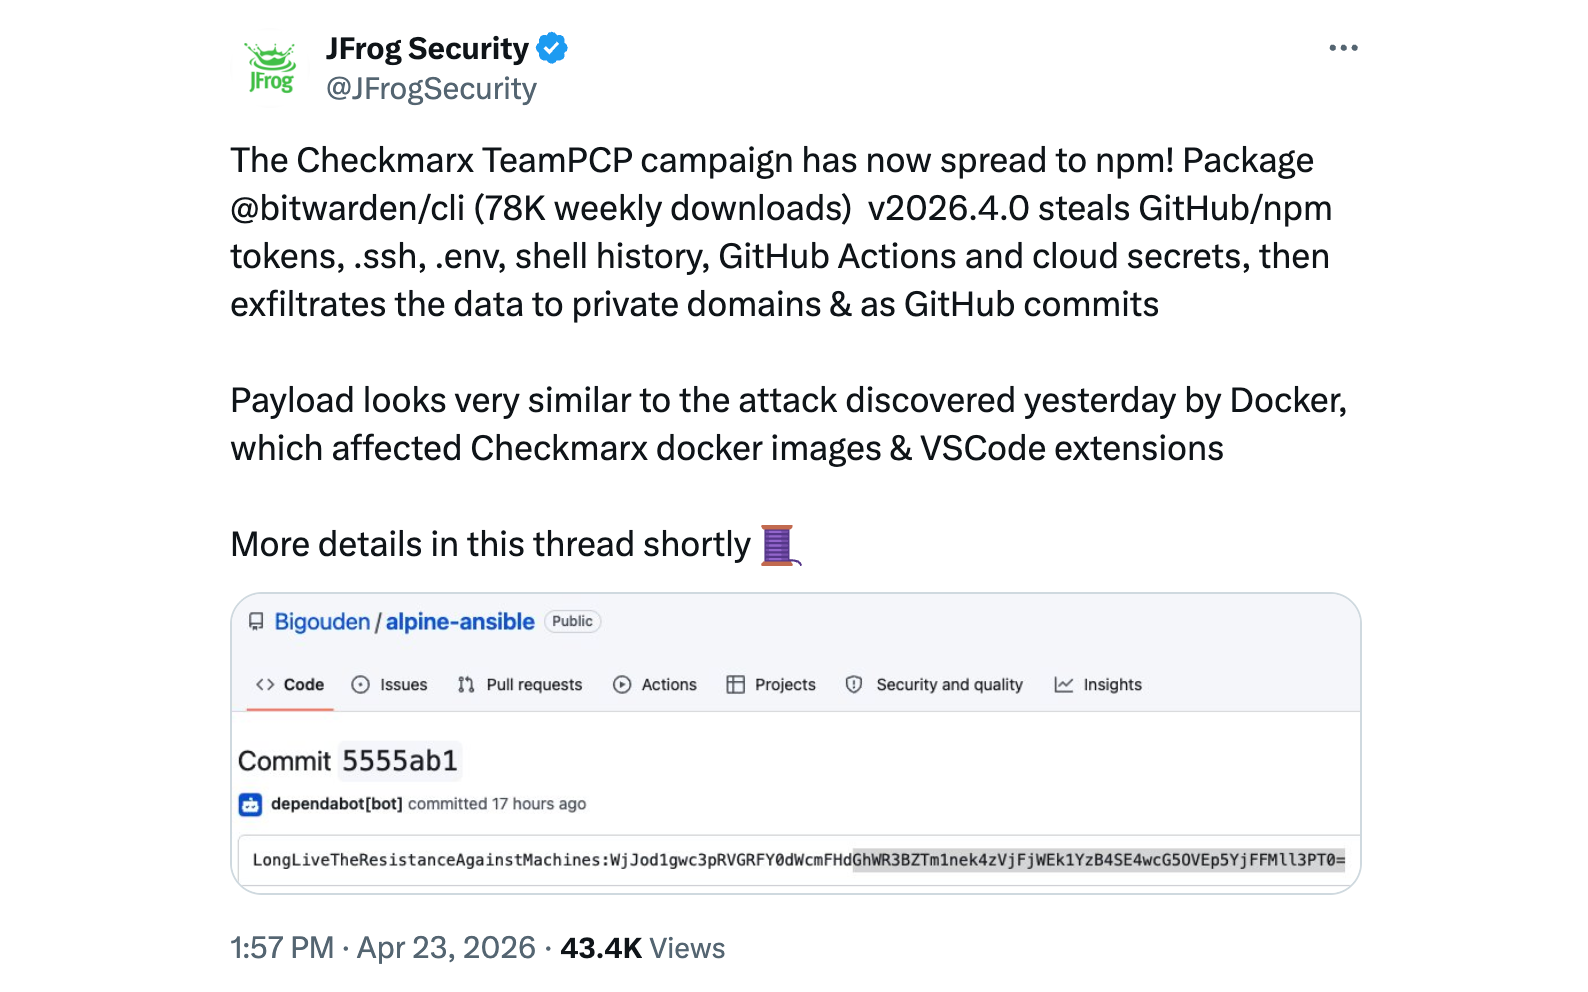Click the blue verified badge icon

[551, 47]
